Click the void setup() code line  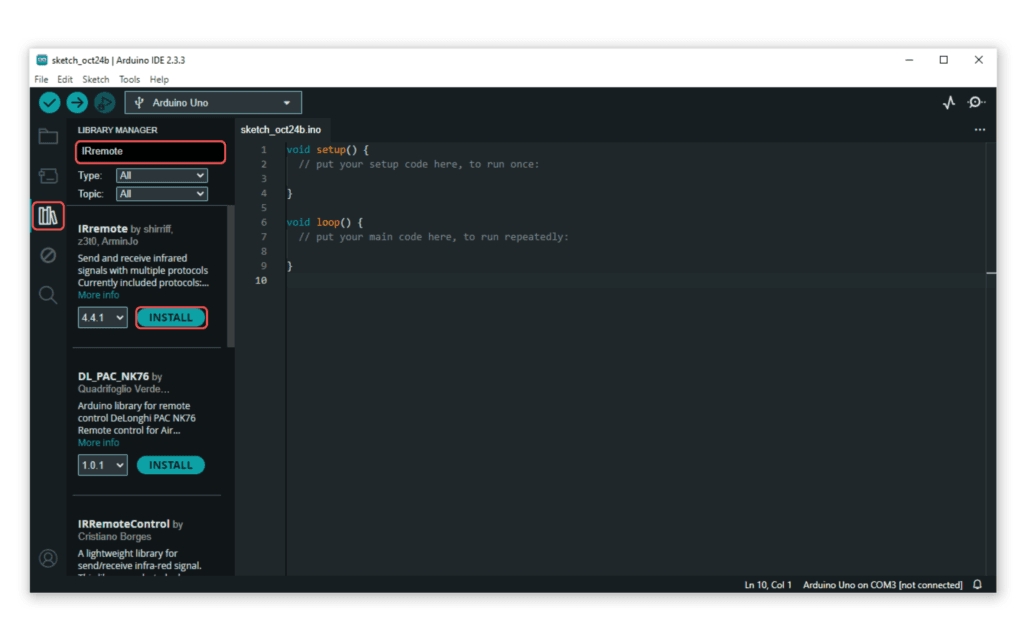(328, 150)
